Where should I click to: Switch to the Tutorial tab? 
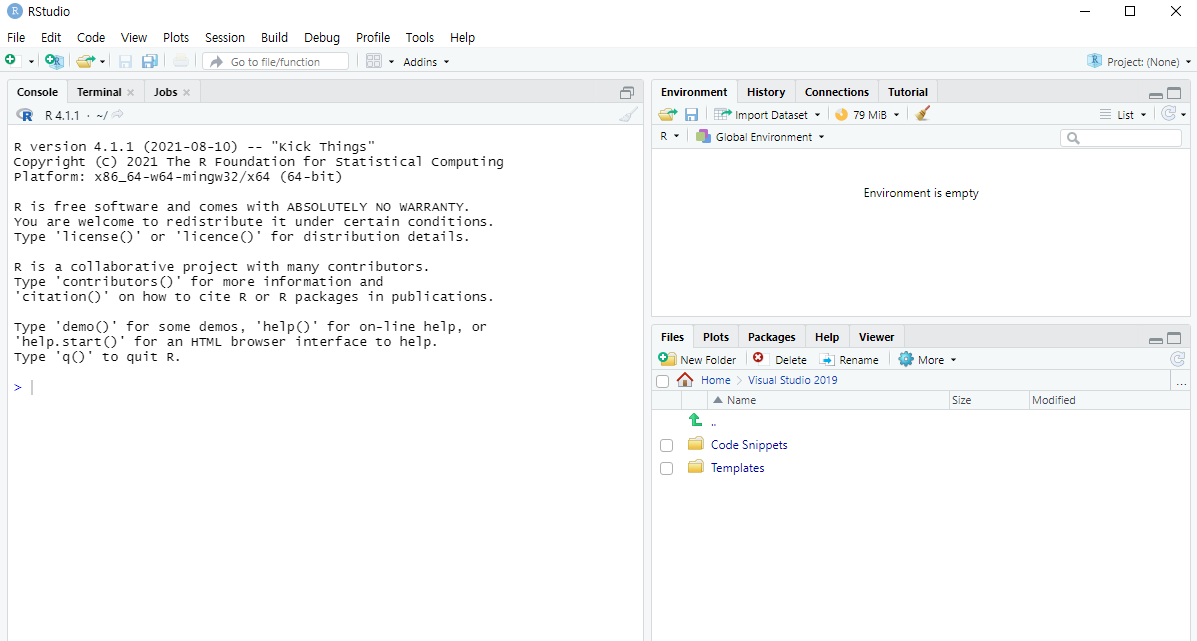point(908,92)
